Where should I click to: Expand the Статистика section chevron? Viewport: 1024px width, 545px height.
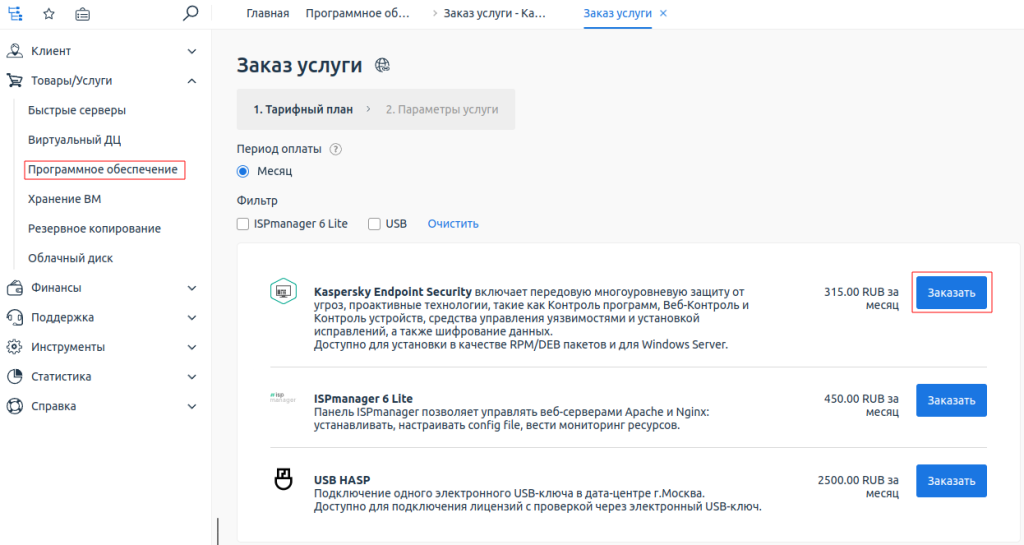point(192,377)
